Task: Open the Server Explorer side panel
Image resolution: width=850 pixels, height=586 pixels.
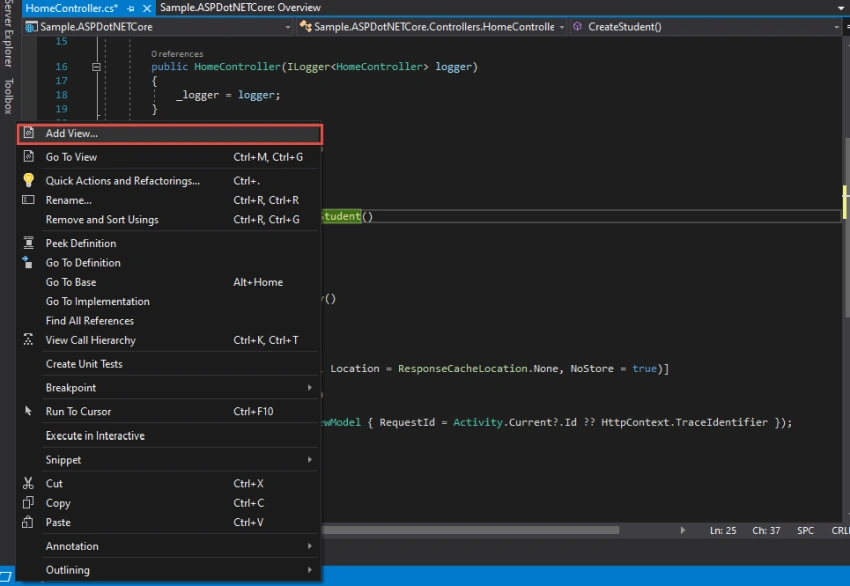Action: [8, 34]
